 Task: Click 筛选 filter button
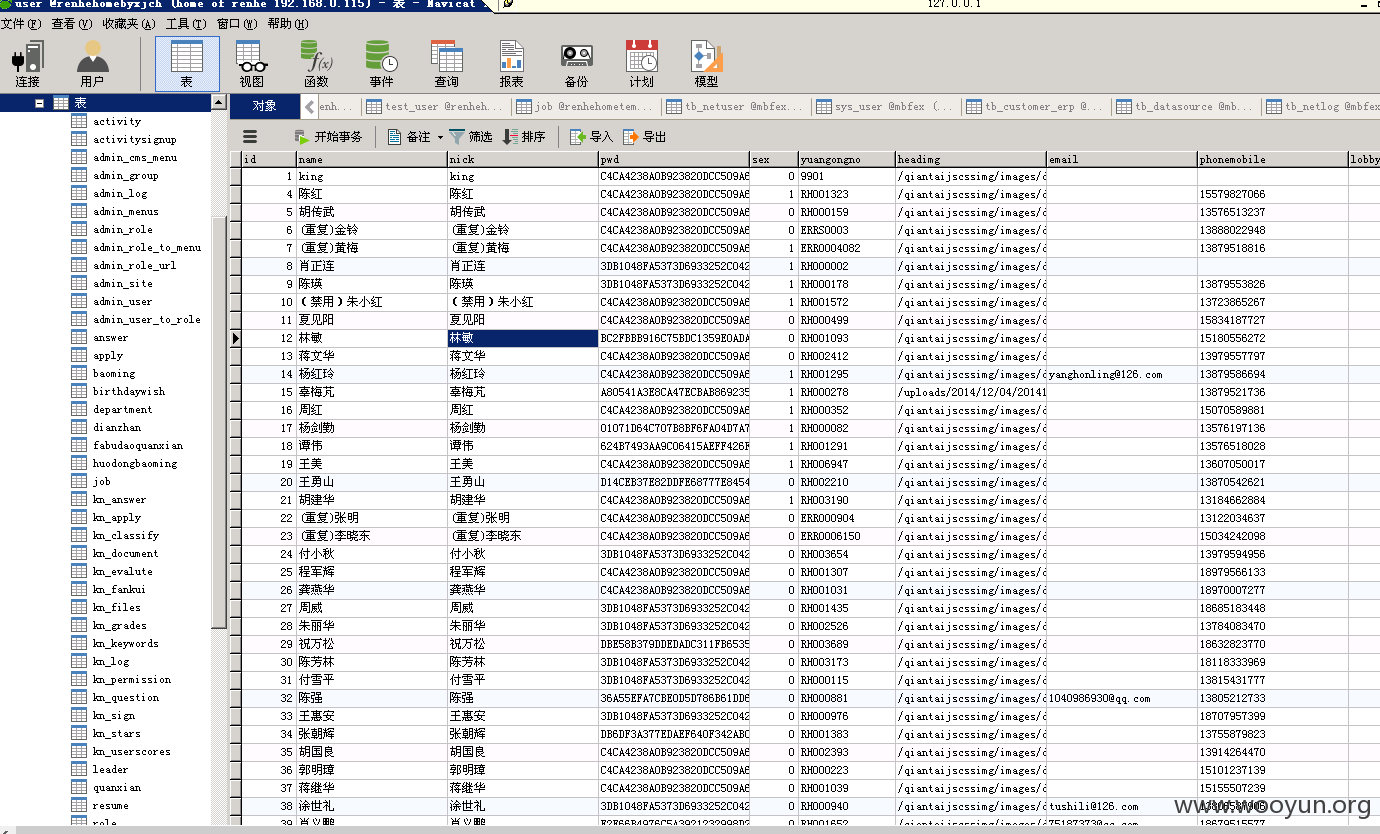pyautogui.click(x=471, y=137)
